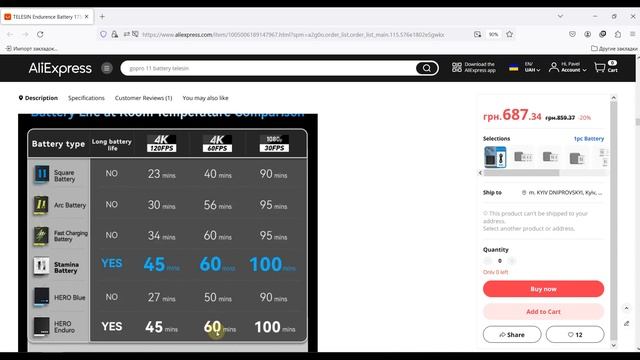The image size is (640, 360).
Task: Click the 687.34 price text
Action: click(512, 115)
